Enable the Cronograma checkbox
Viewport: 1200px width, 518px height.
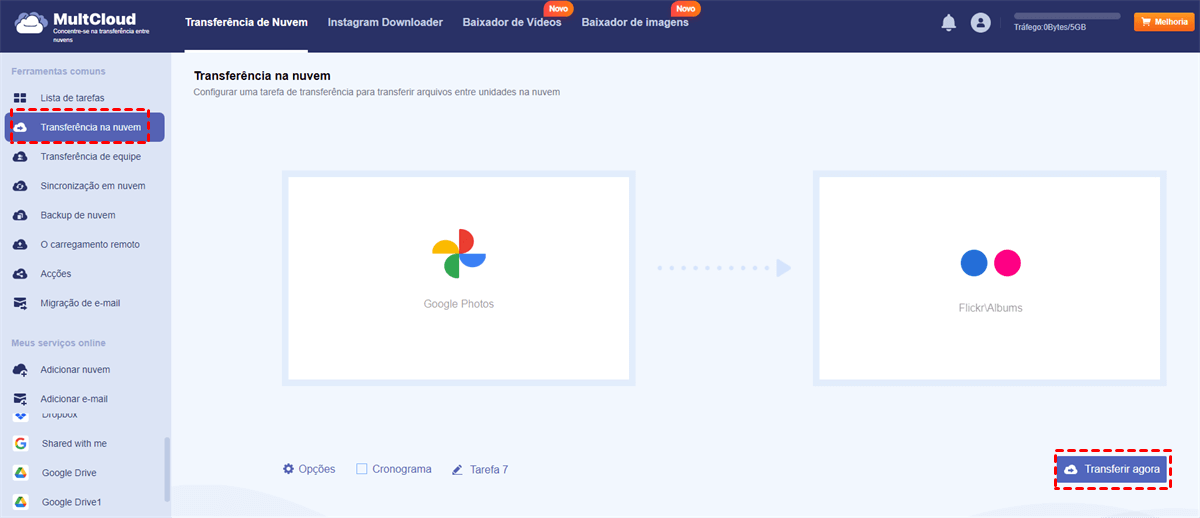(x=362, y=469)
